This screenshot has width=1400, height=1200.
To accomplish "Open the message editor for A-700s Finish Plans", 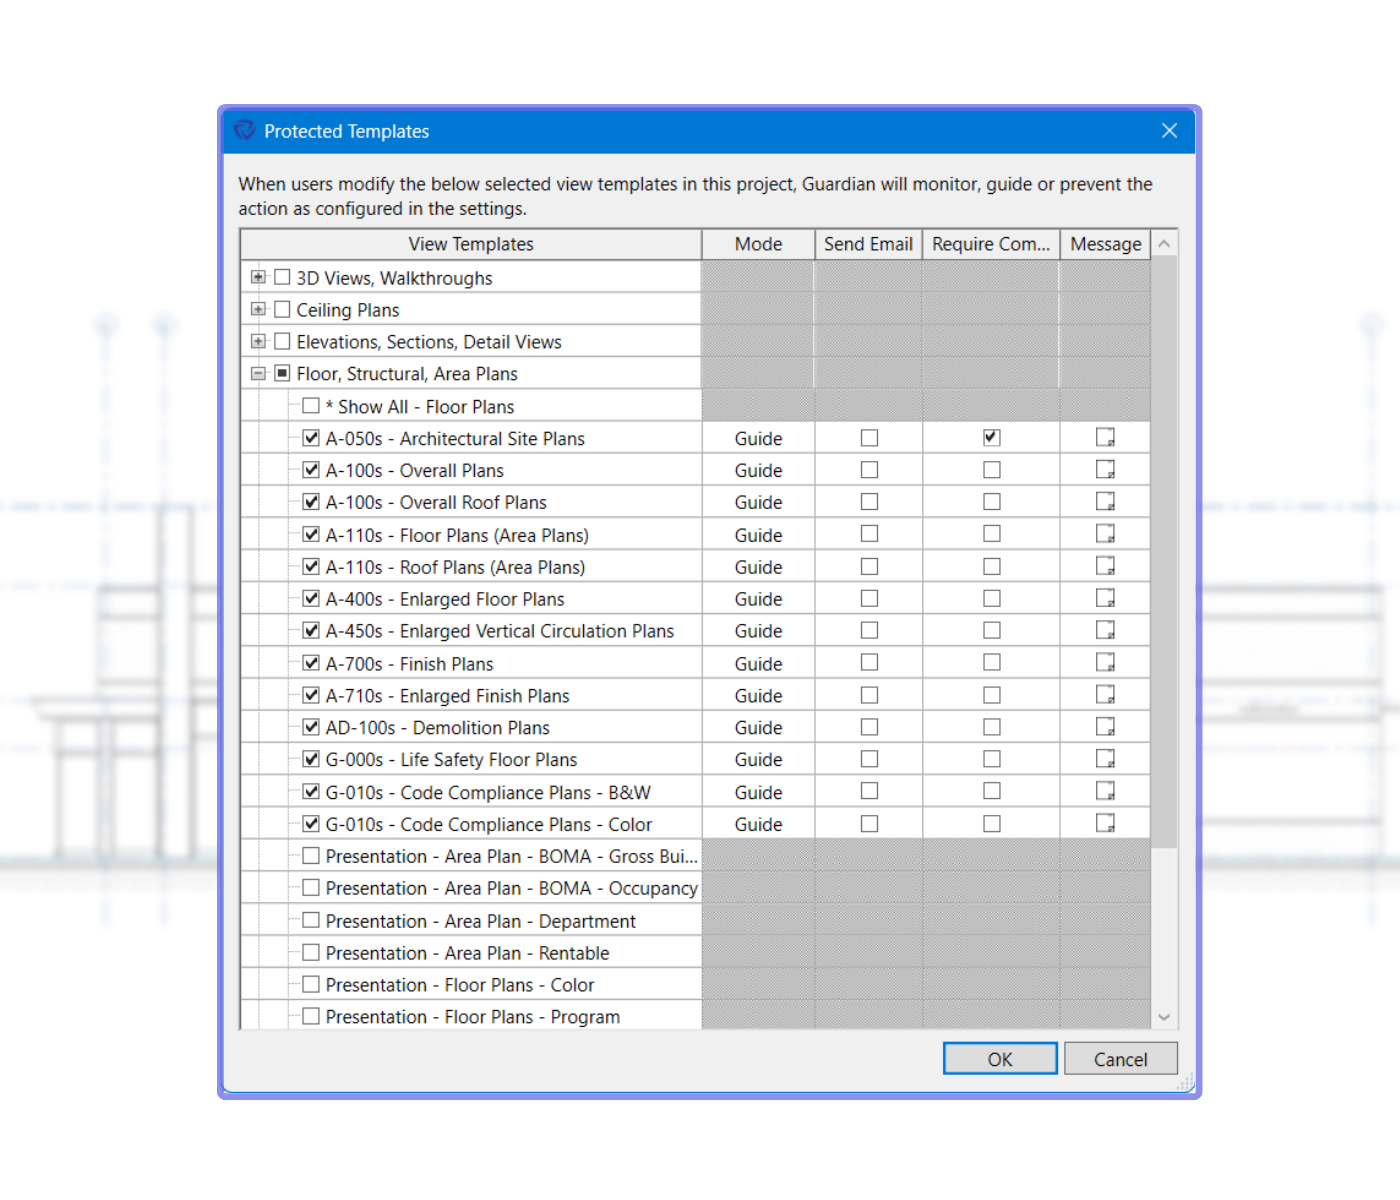I will (1105, 662).
